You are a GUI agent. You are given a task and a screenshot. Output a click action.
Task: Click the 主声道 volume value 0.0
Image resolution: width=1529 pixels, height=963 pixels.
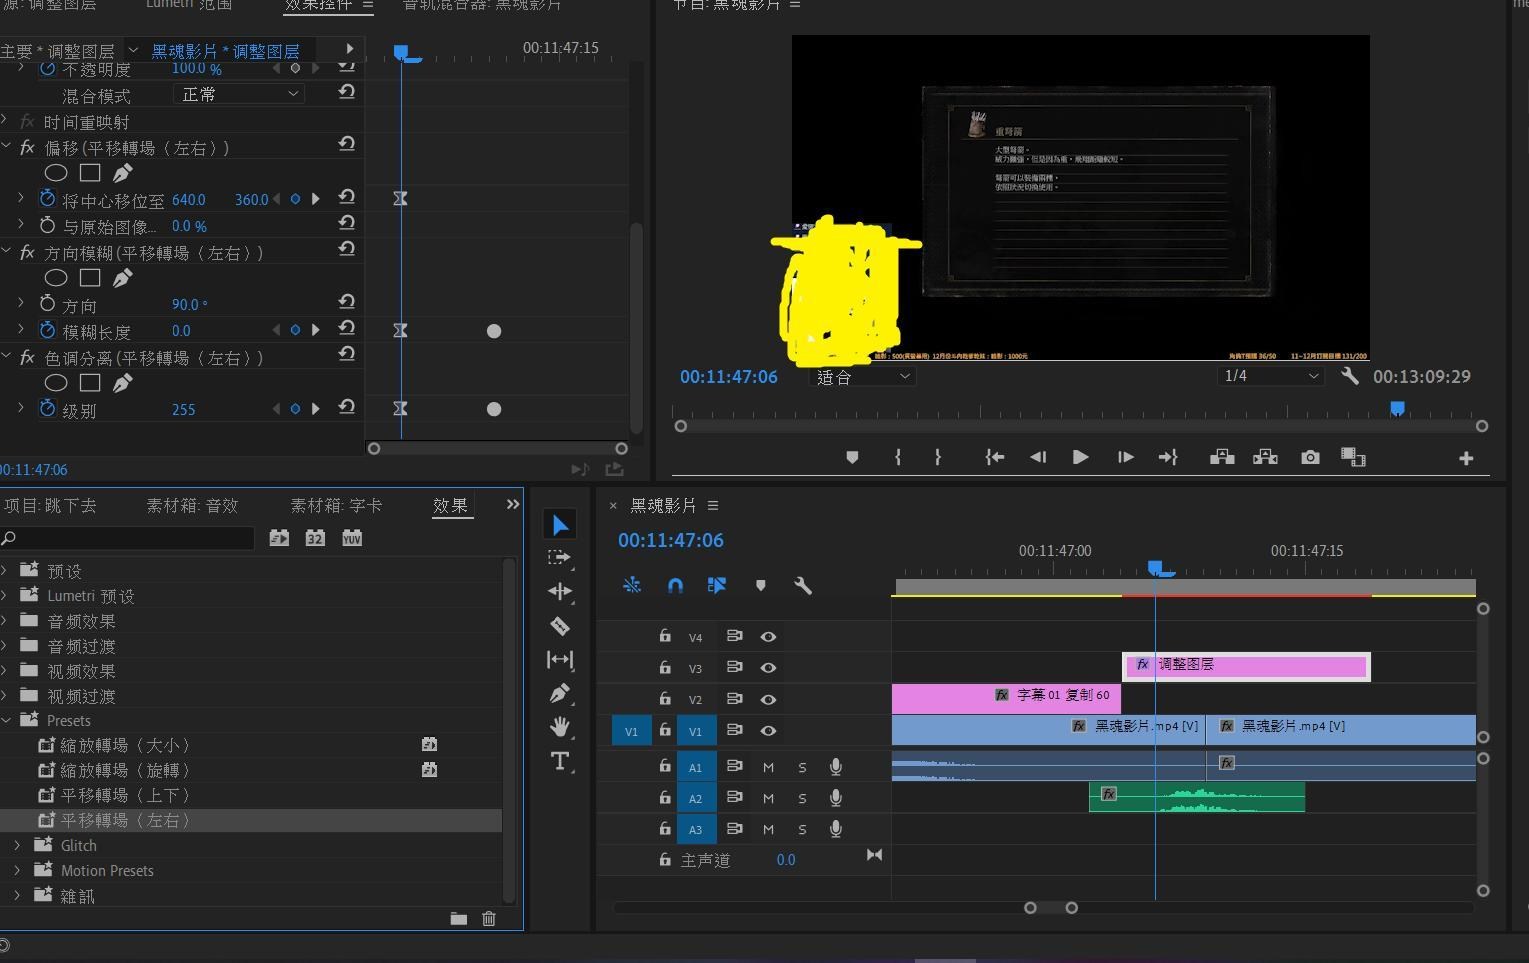786,860
